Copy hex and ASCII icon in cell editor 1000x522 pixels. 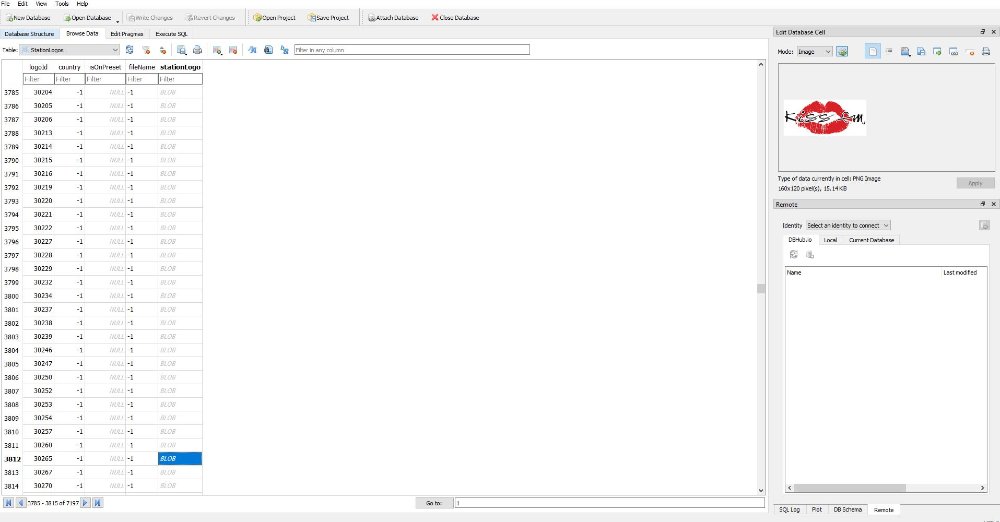(953, 51)
